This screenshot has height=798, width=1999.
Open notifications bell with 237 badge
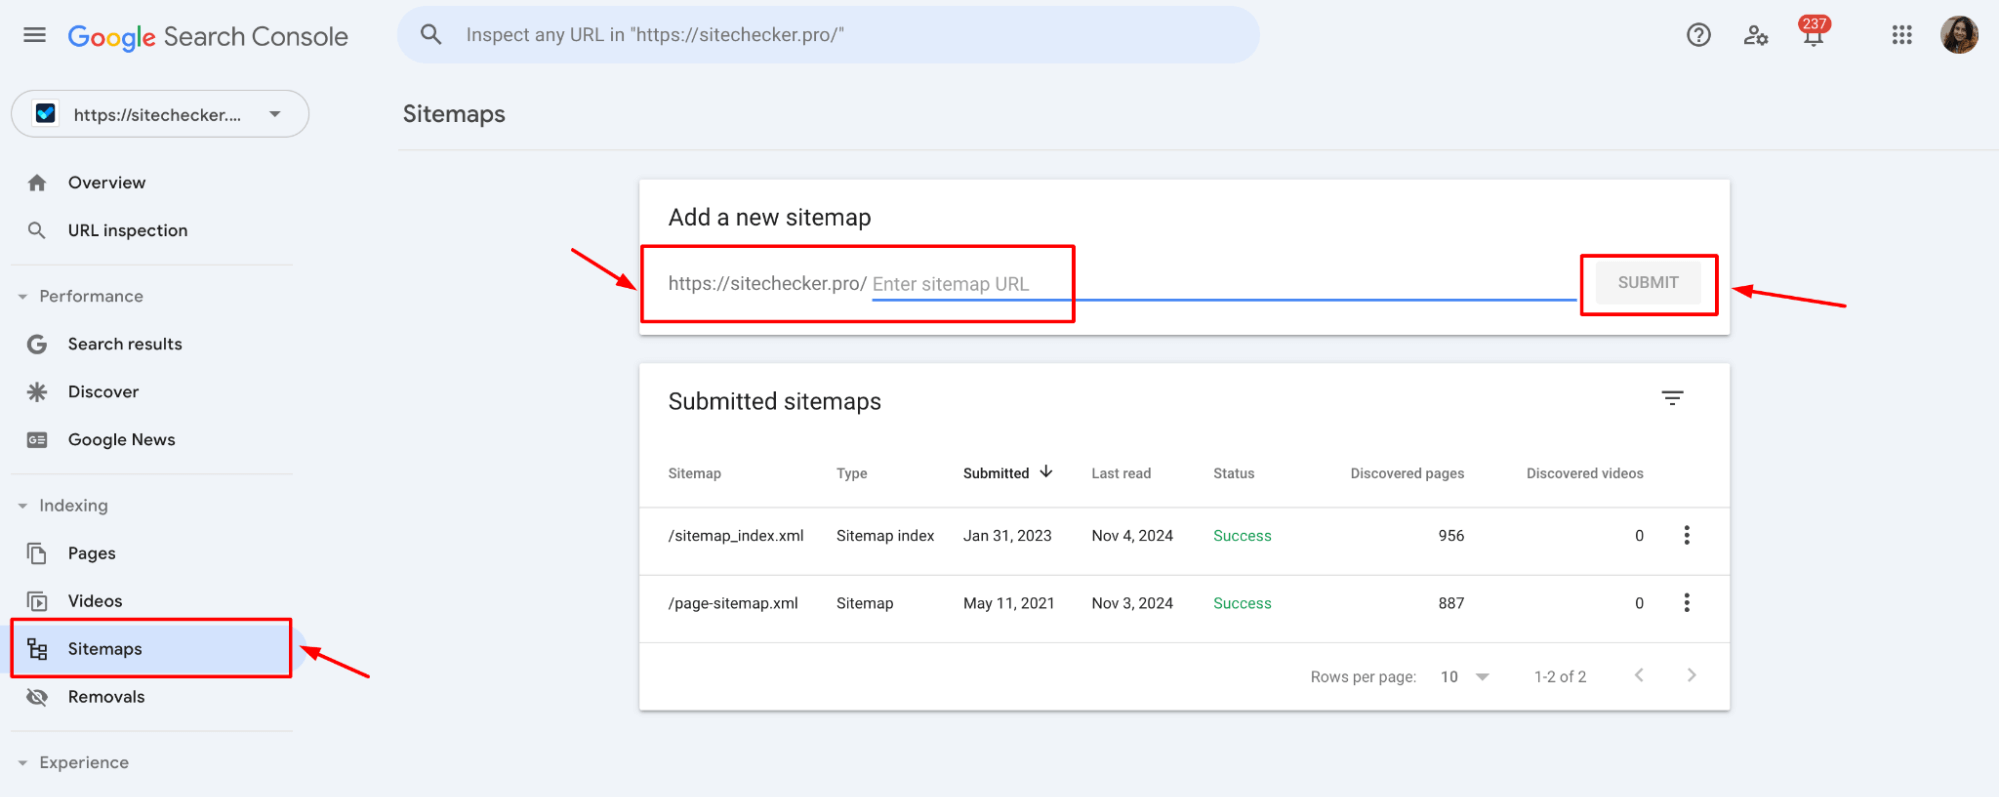(1813, 31)
